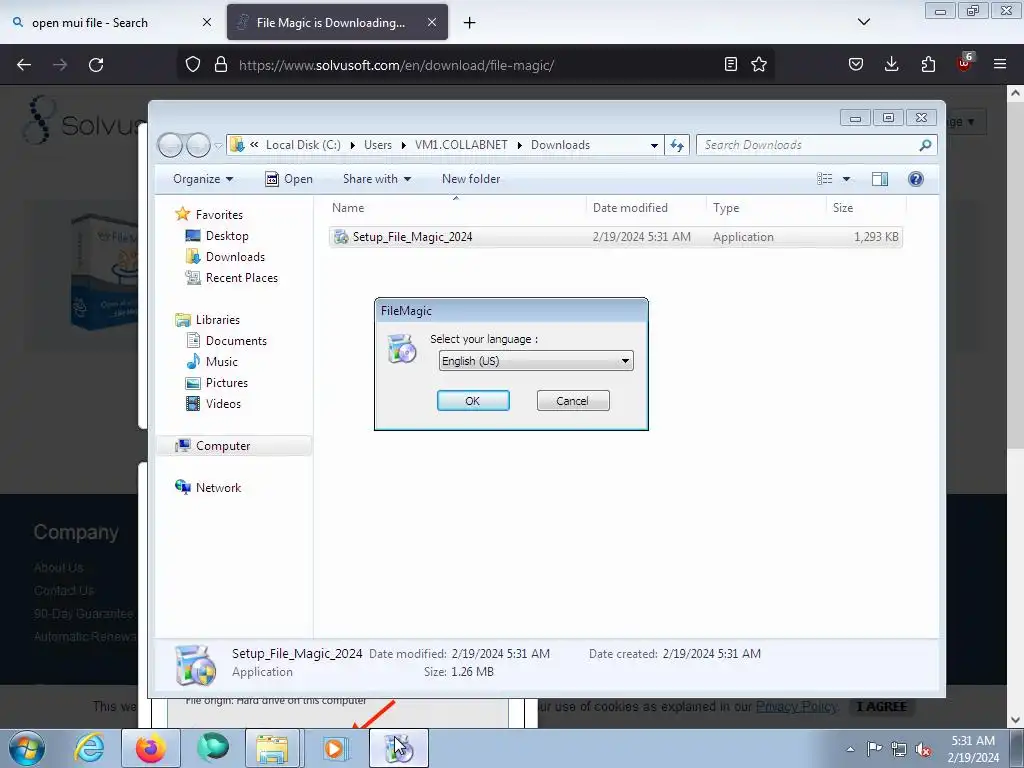
Task: Click the muted volume tray icon
Action: coord(923,749)
